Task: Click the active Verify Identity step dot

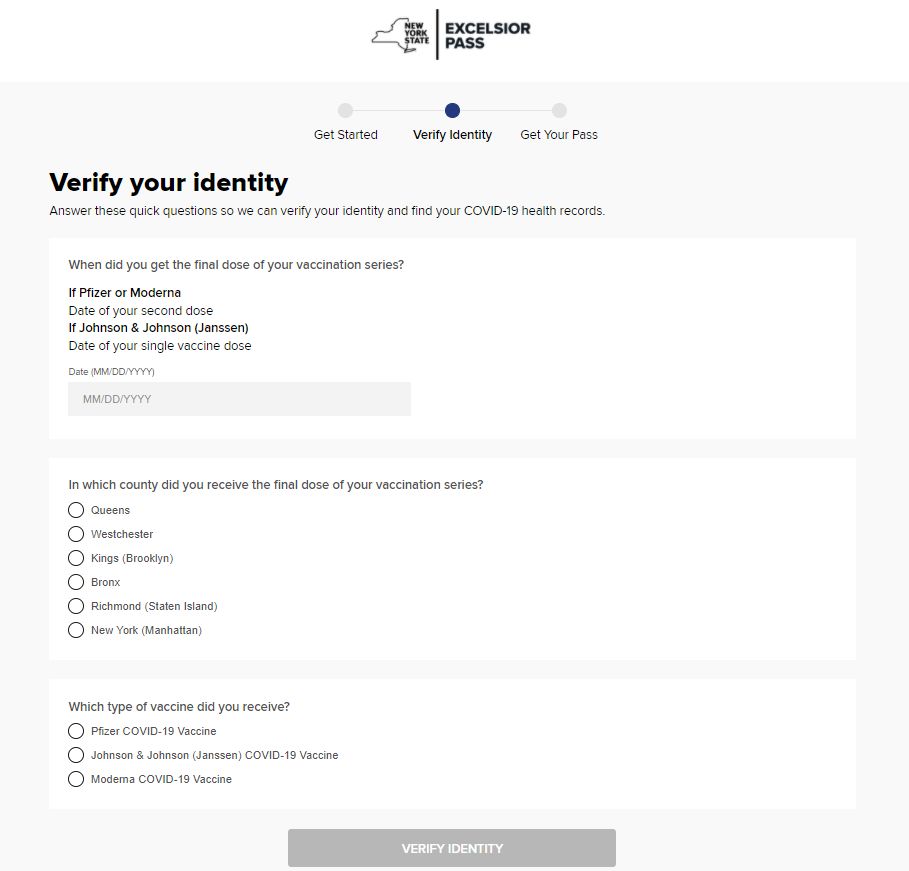Action: coord(452,110)
